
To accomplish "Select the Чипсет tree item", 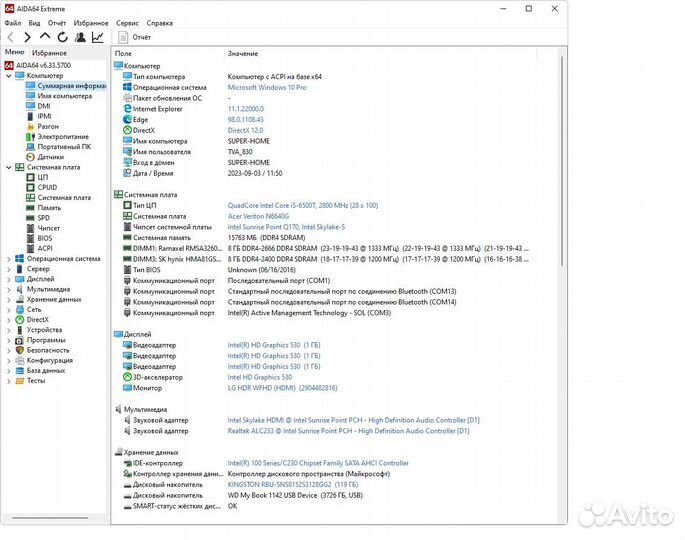I will 43,228.
